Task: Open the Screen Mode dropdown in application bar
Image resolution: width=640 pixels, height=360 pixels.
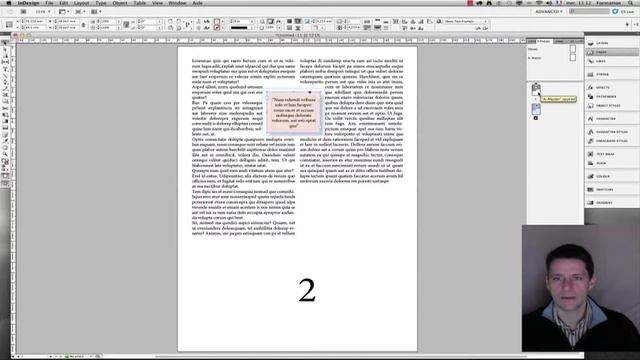Action: [x=80, y=12]
